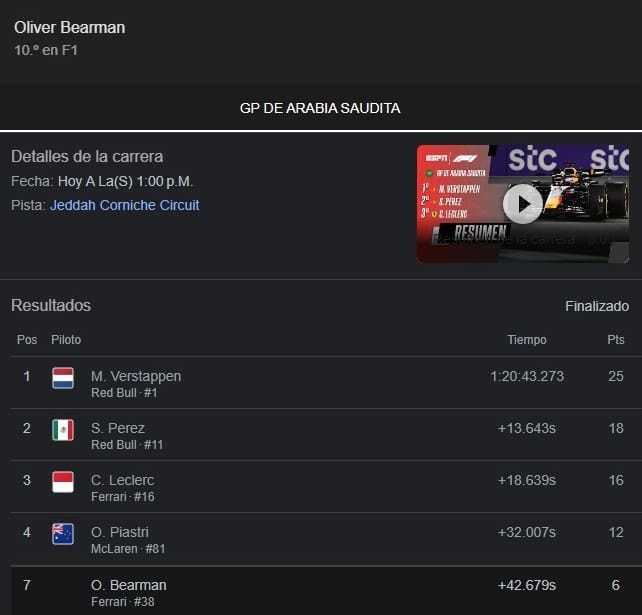Screen dimensions: 642x615
Task: Click the Pos column header
Action: (27, 340)
